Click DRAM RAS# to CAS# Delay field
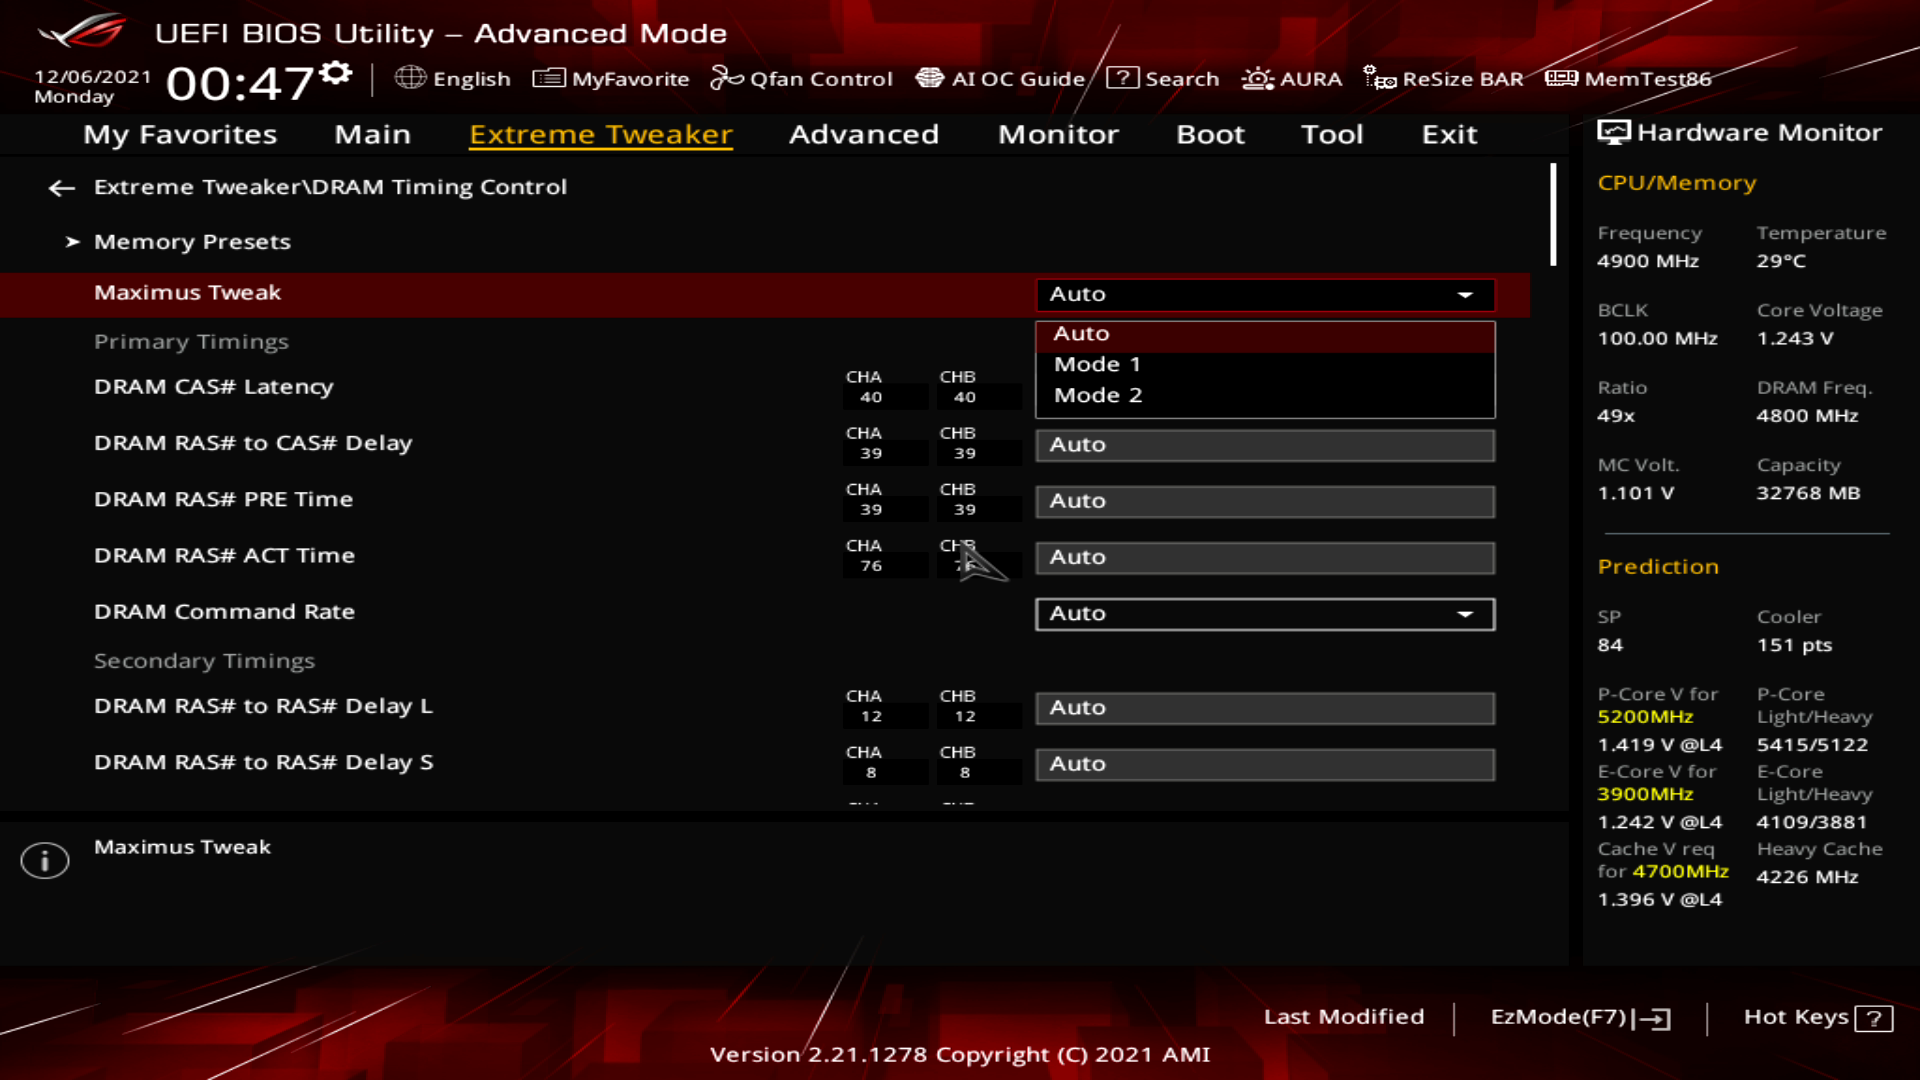The width and height of the screenshot is (1920, 1080). (x=1264, y=445)
